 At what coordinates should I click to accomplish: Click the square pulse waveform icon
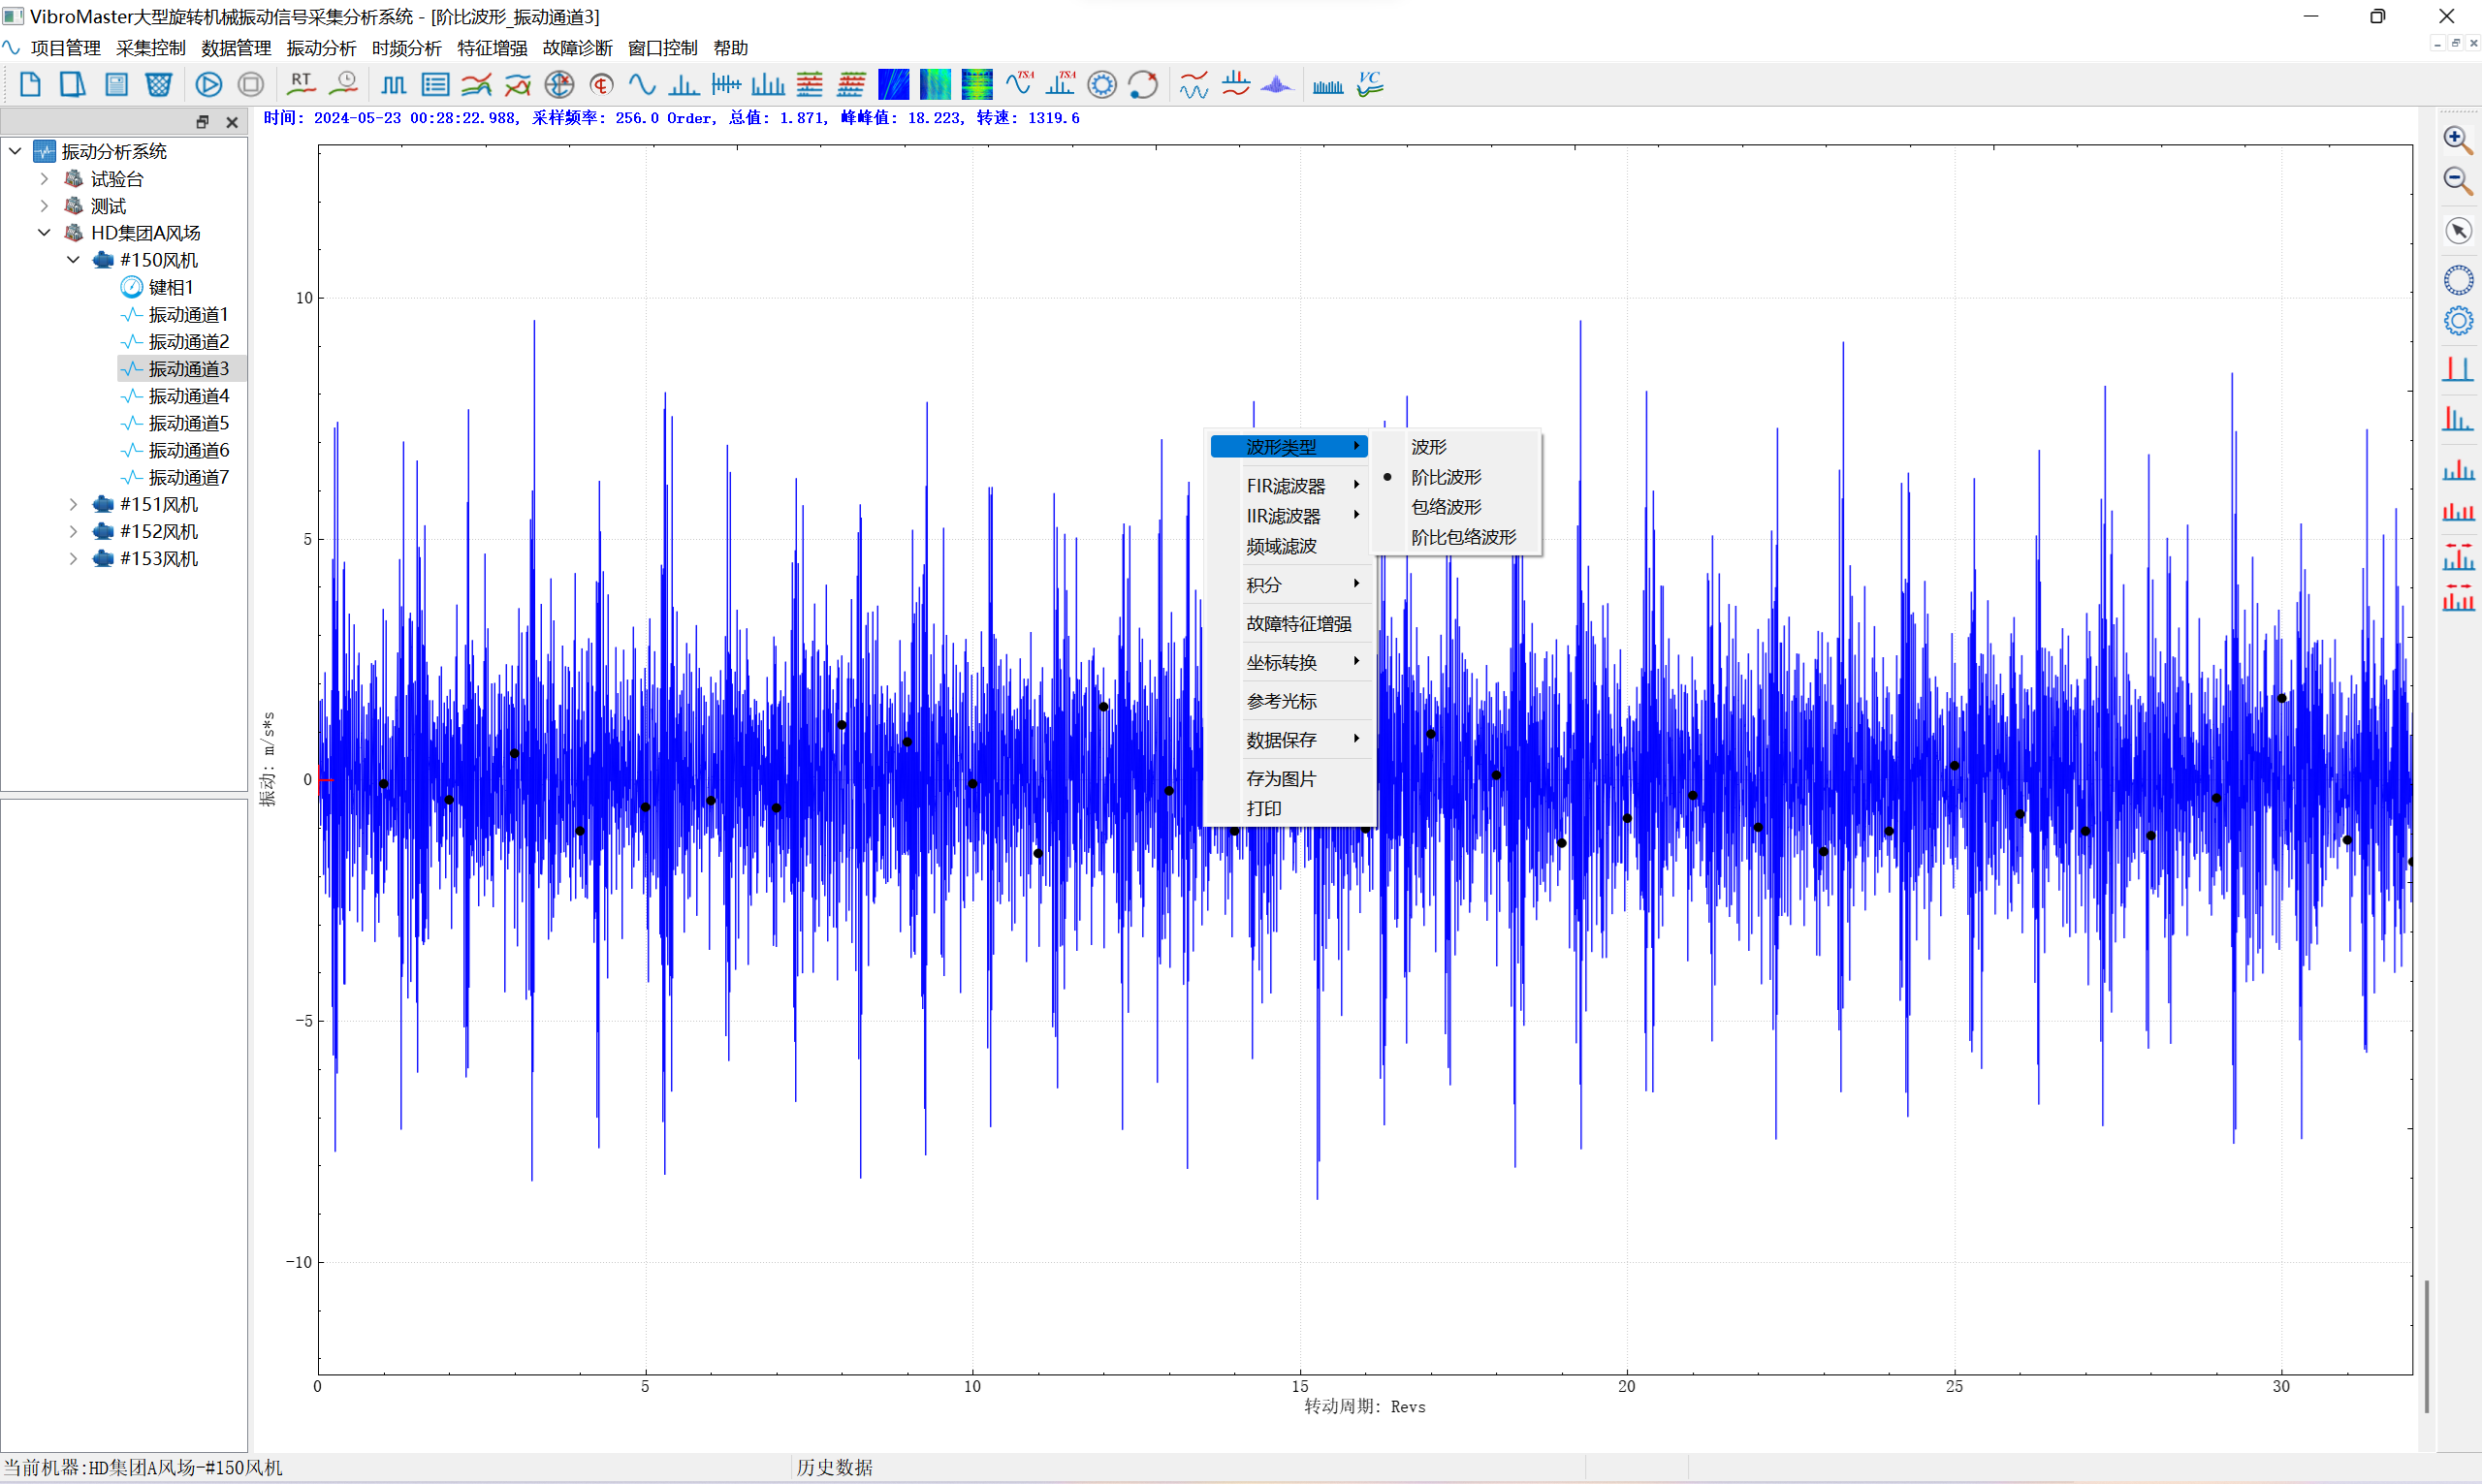393,85
